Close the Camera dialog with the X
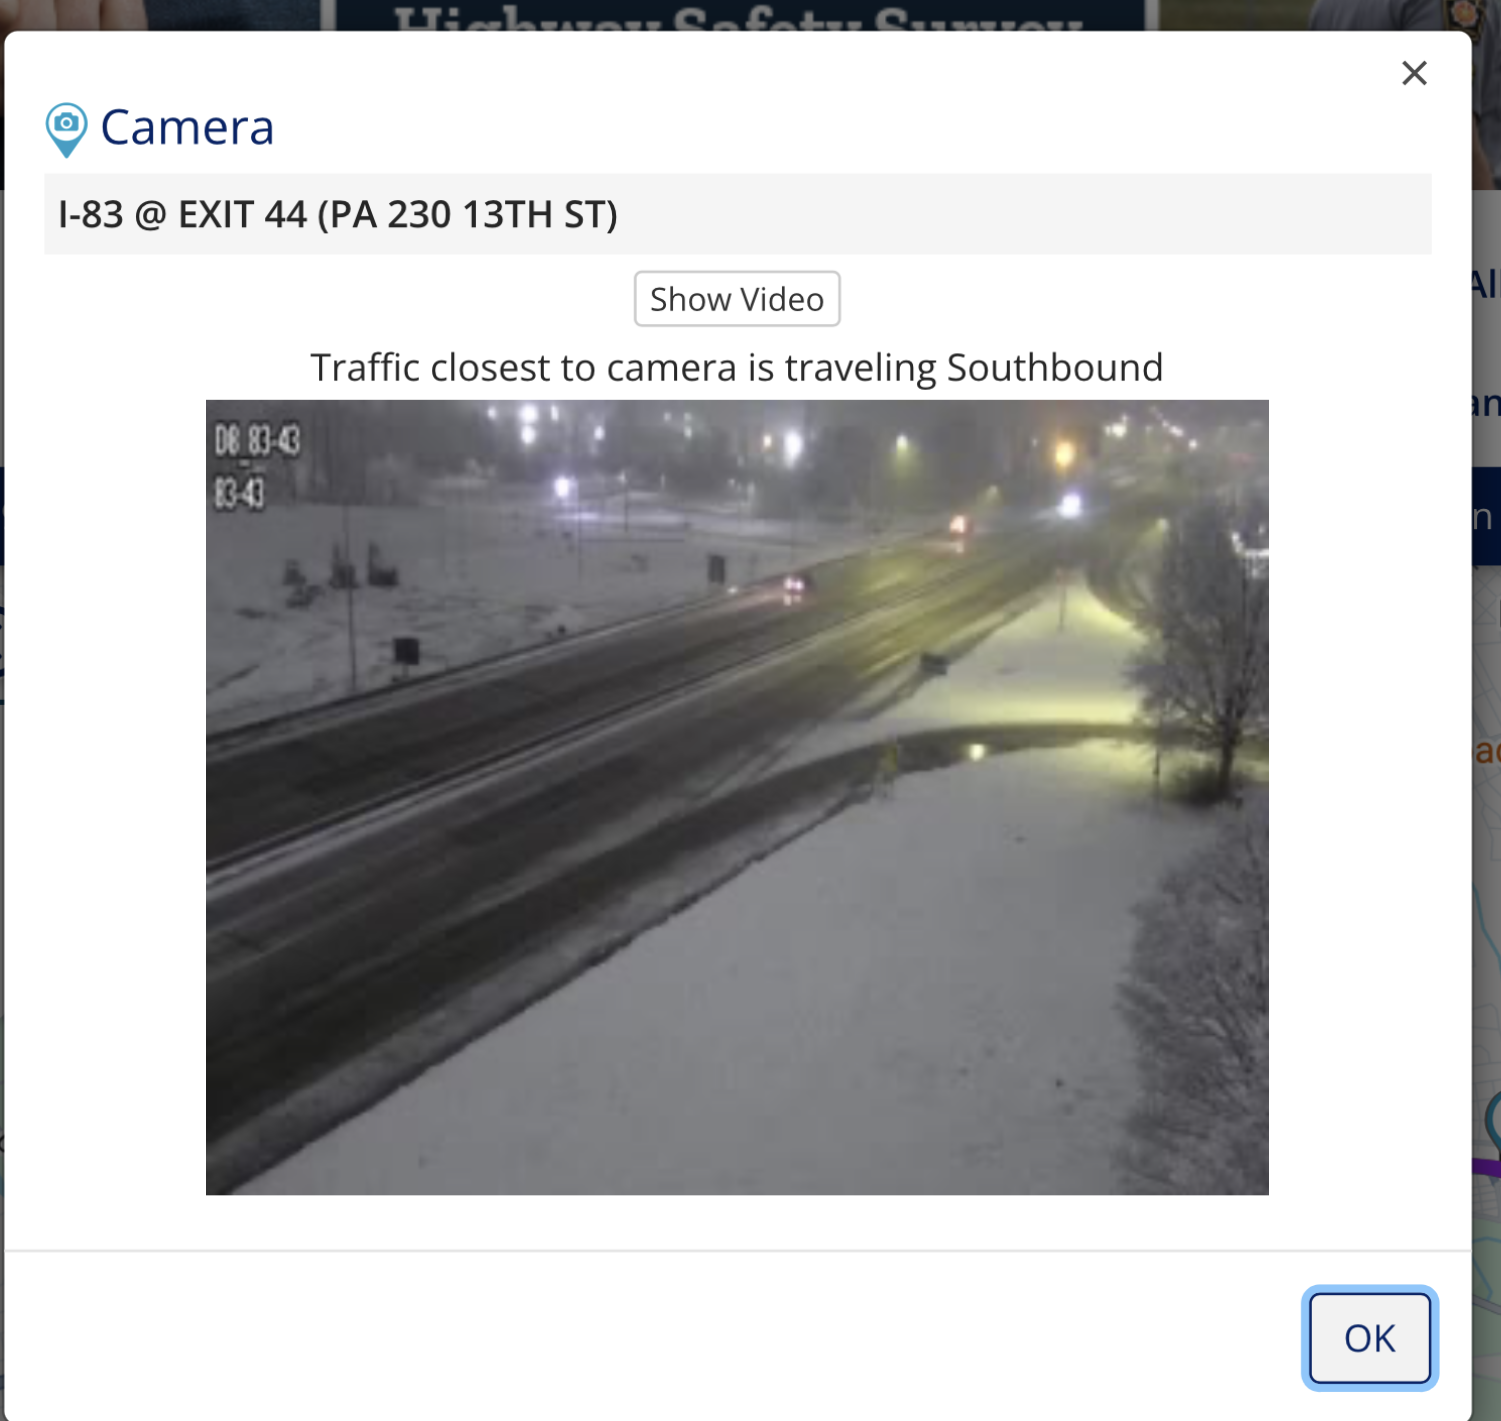 (1414, 73)
